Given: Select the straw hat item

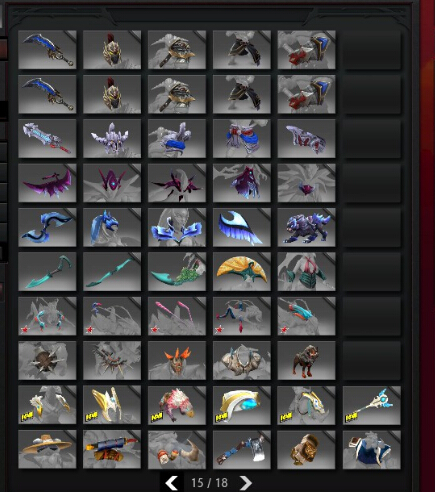Looking at the screenshot, I should [47, 449].
